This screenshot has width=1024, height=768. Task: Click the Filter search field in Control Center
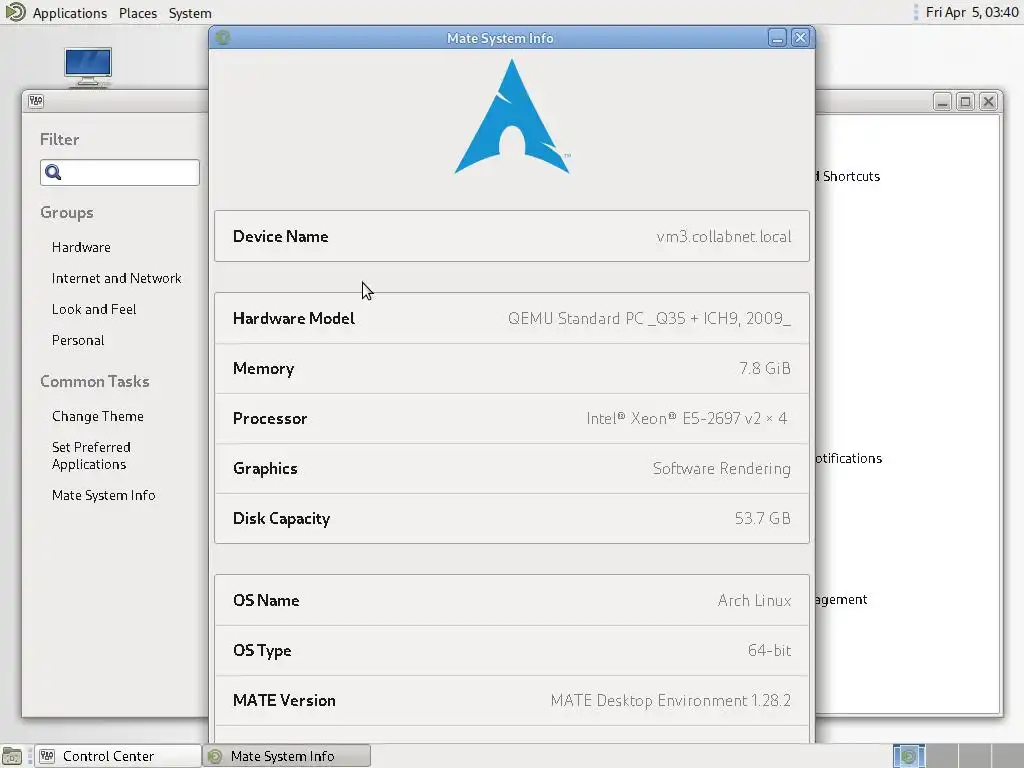(120, 172)
